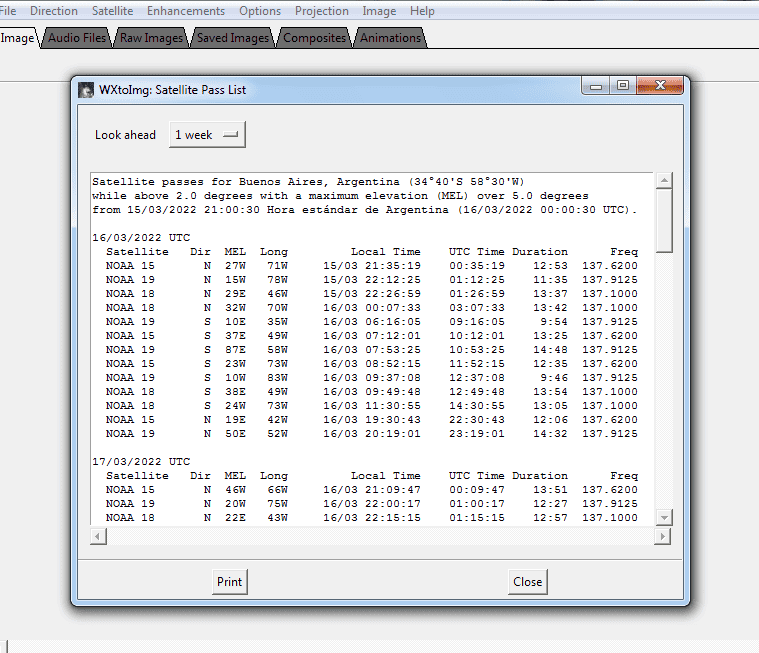This screenshot has width=759, height=653.
Task: Switch to the Audio Files tab
Action: [x=77, y=38]
